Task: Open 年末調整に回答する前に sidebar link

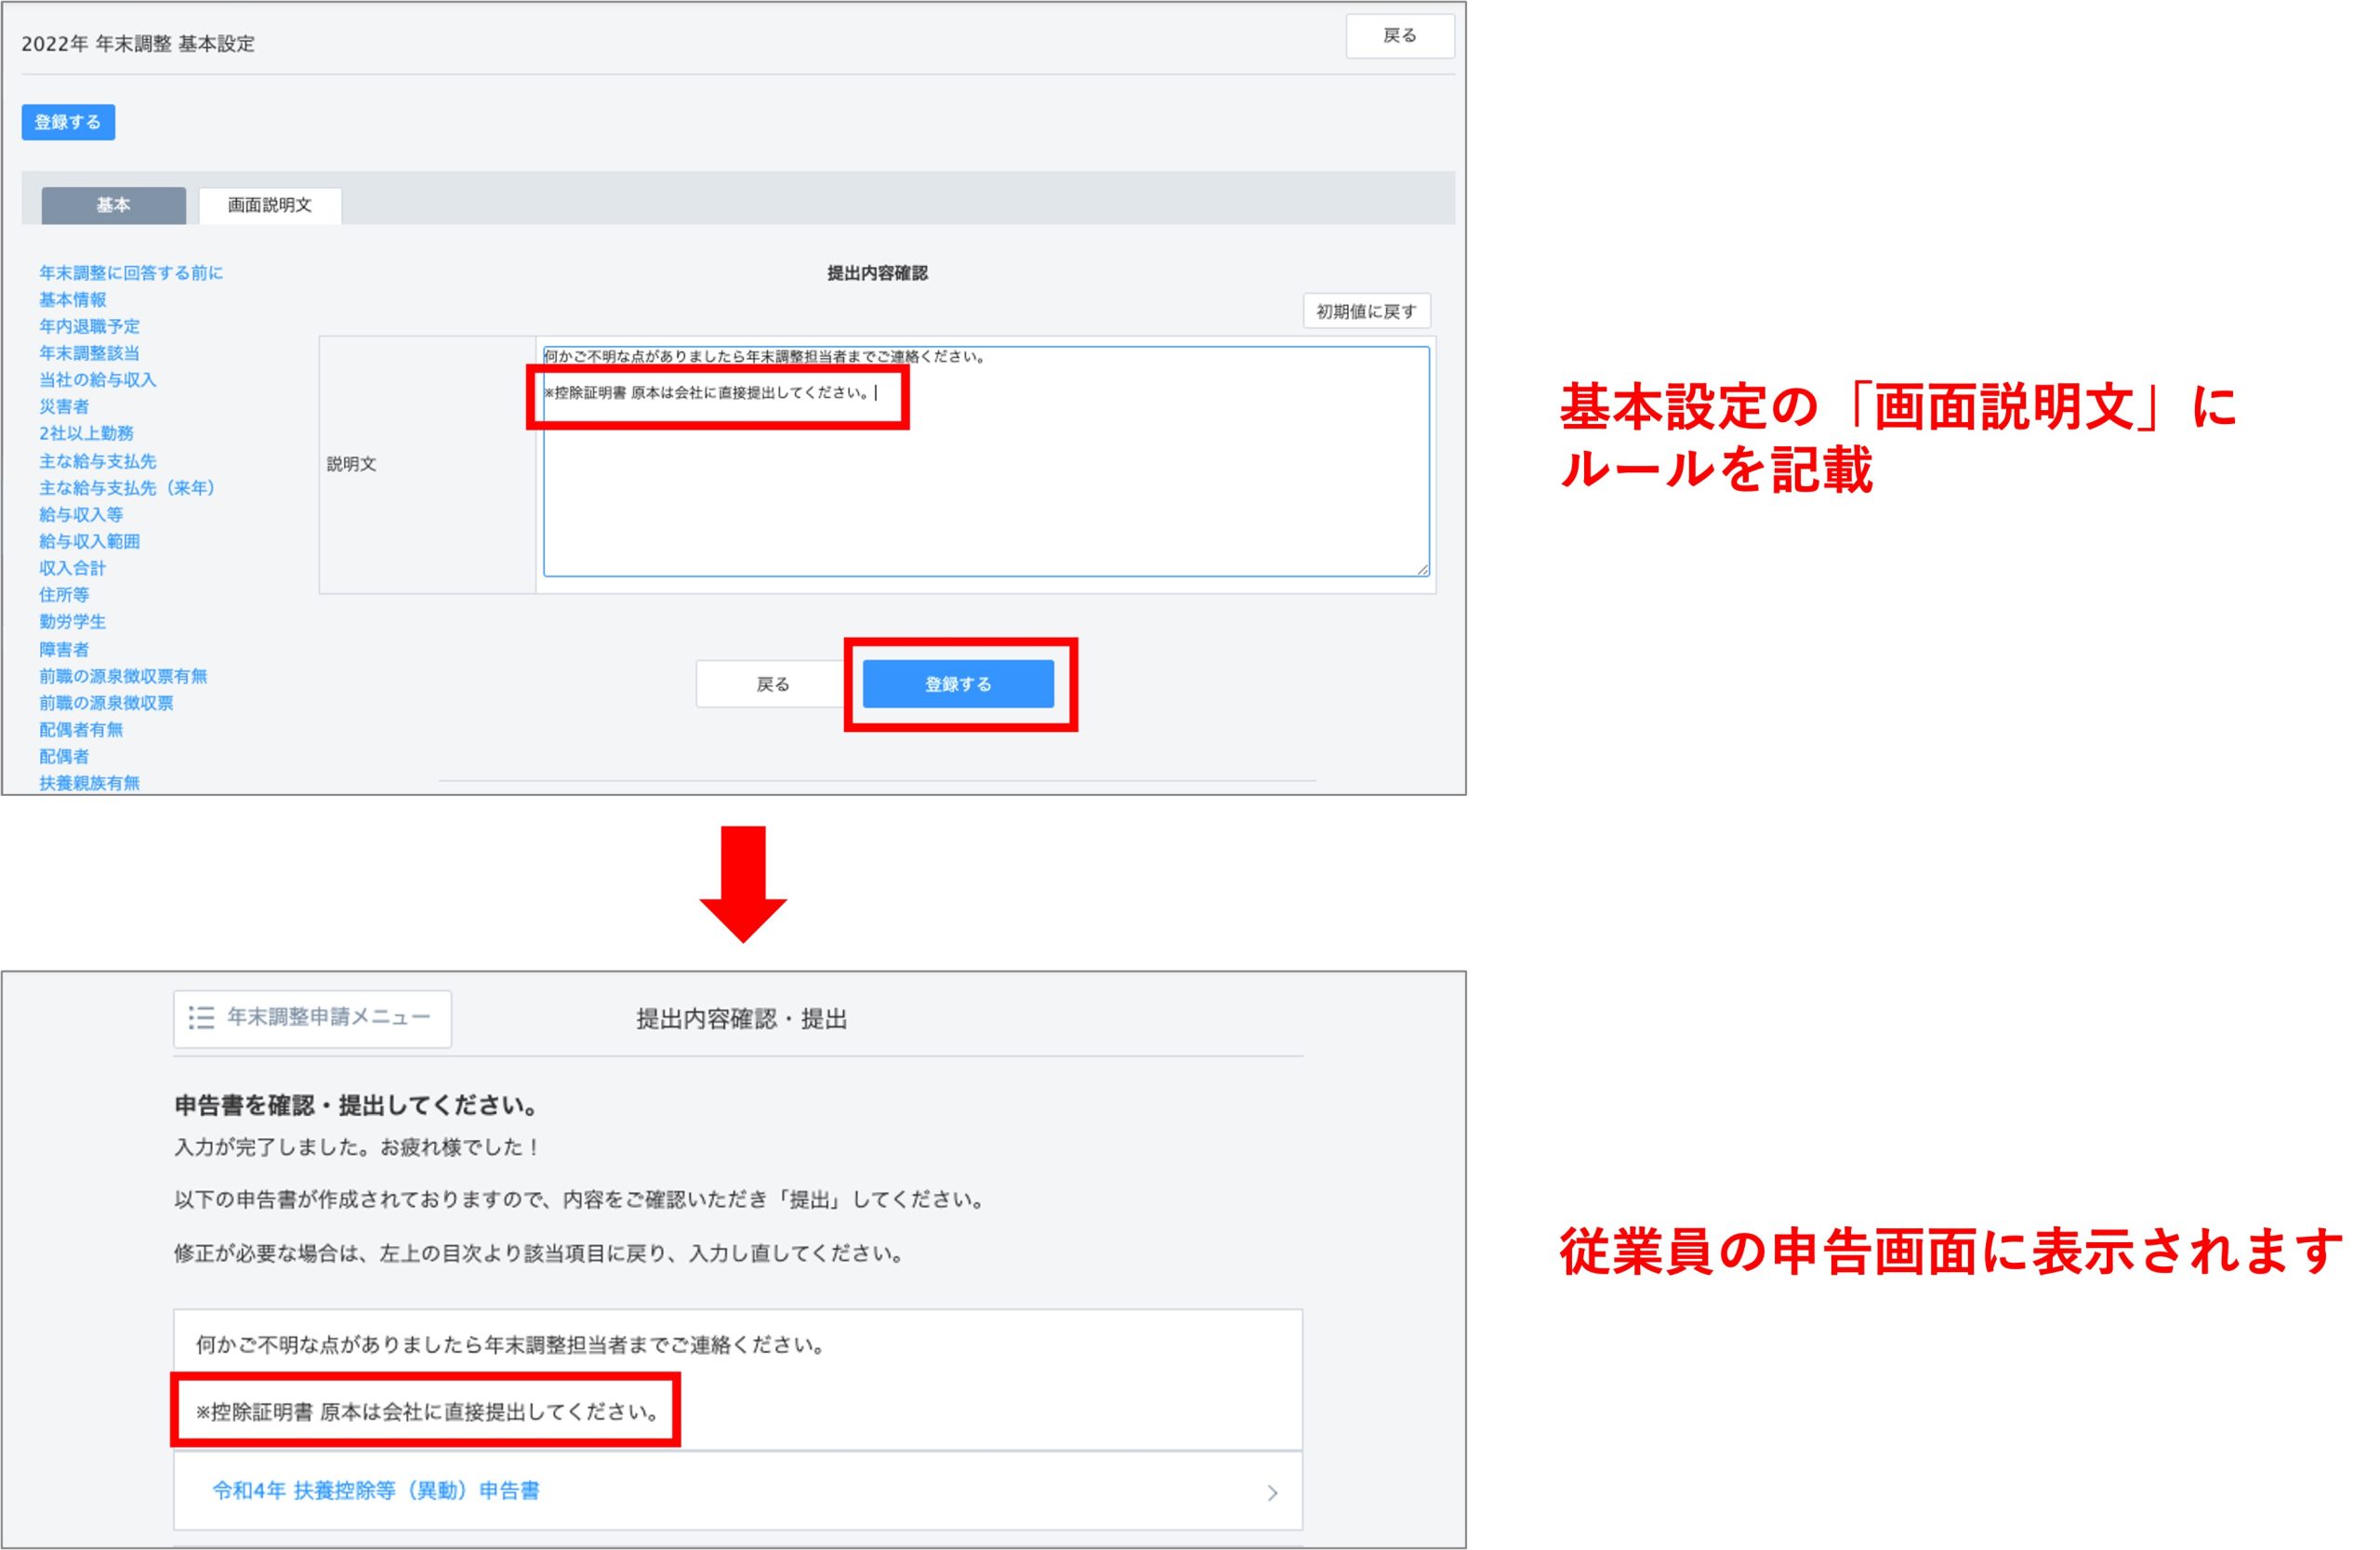Action: (131, 273)
